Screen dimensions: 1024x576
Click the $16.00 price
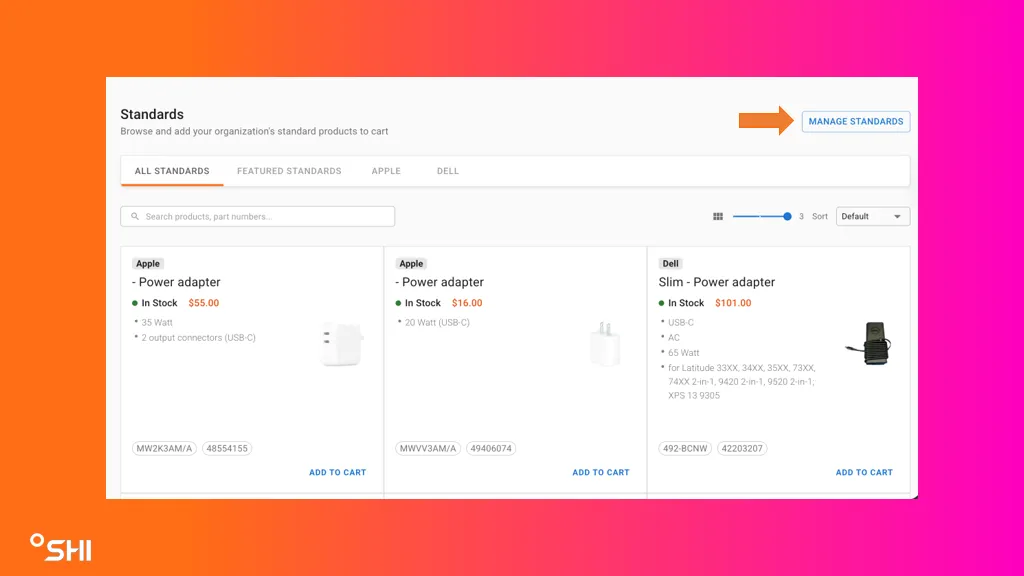(467, 303)
